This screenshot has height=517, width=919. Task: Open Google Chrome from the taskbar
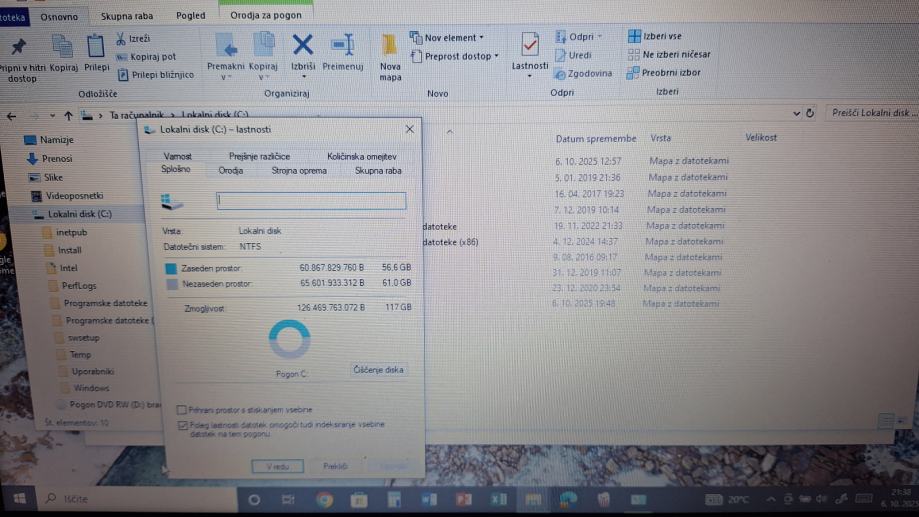[325, 498]
